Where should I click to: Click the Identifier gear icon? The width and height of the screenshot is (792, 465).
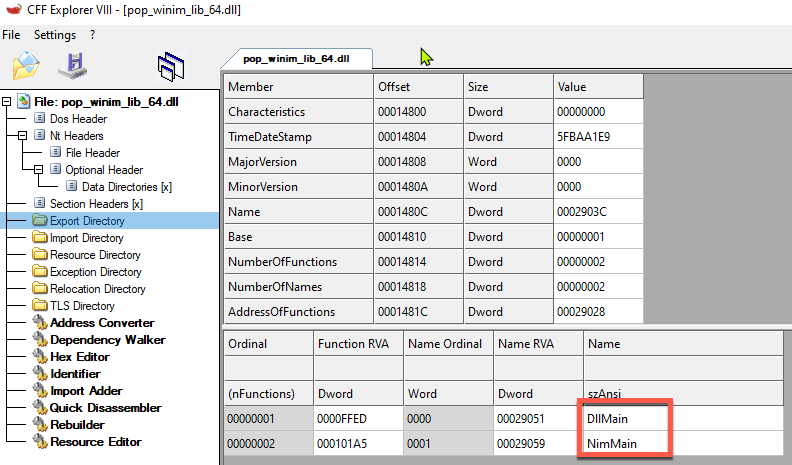click(40, 374)
